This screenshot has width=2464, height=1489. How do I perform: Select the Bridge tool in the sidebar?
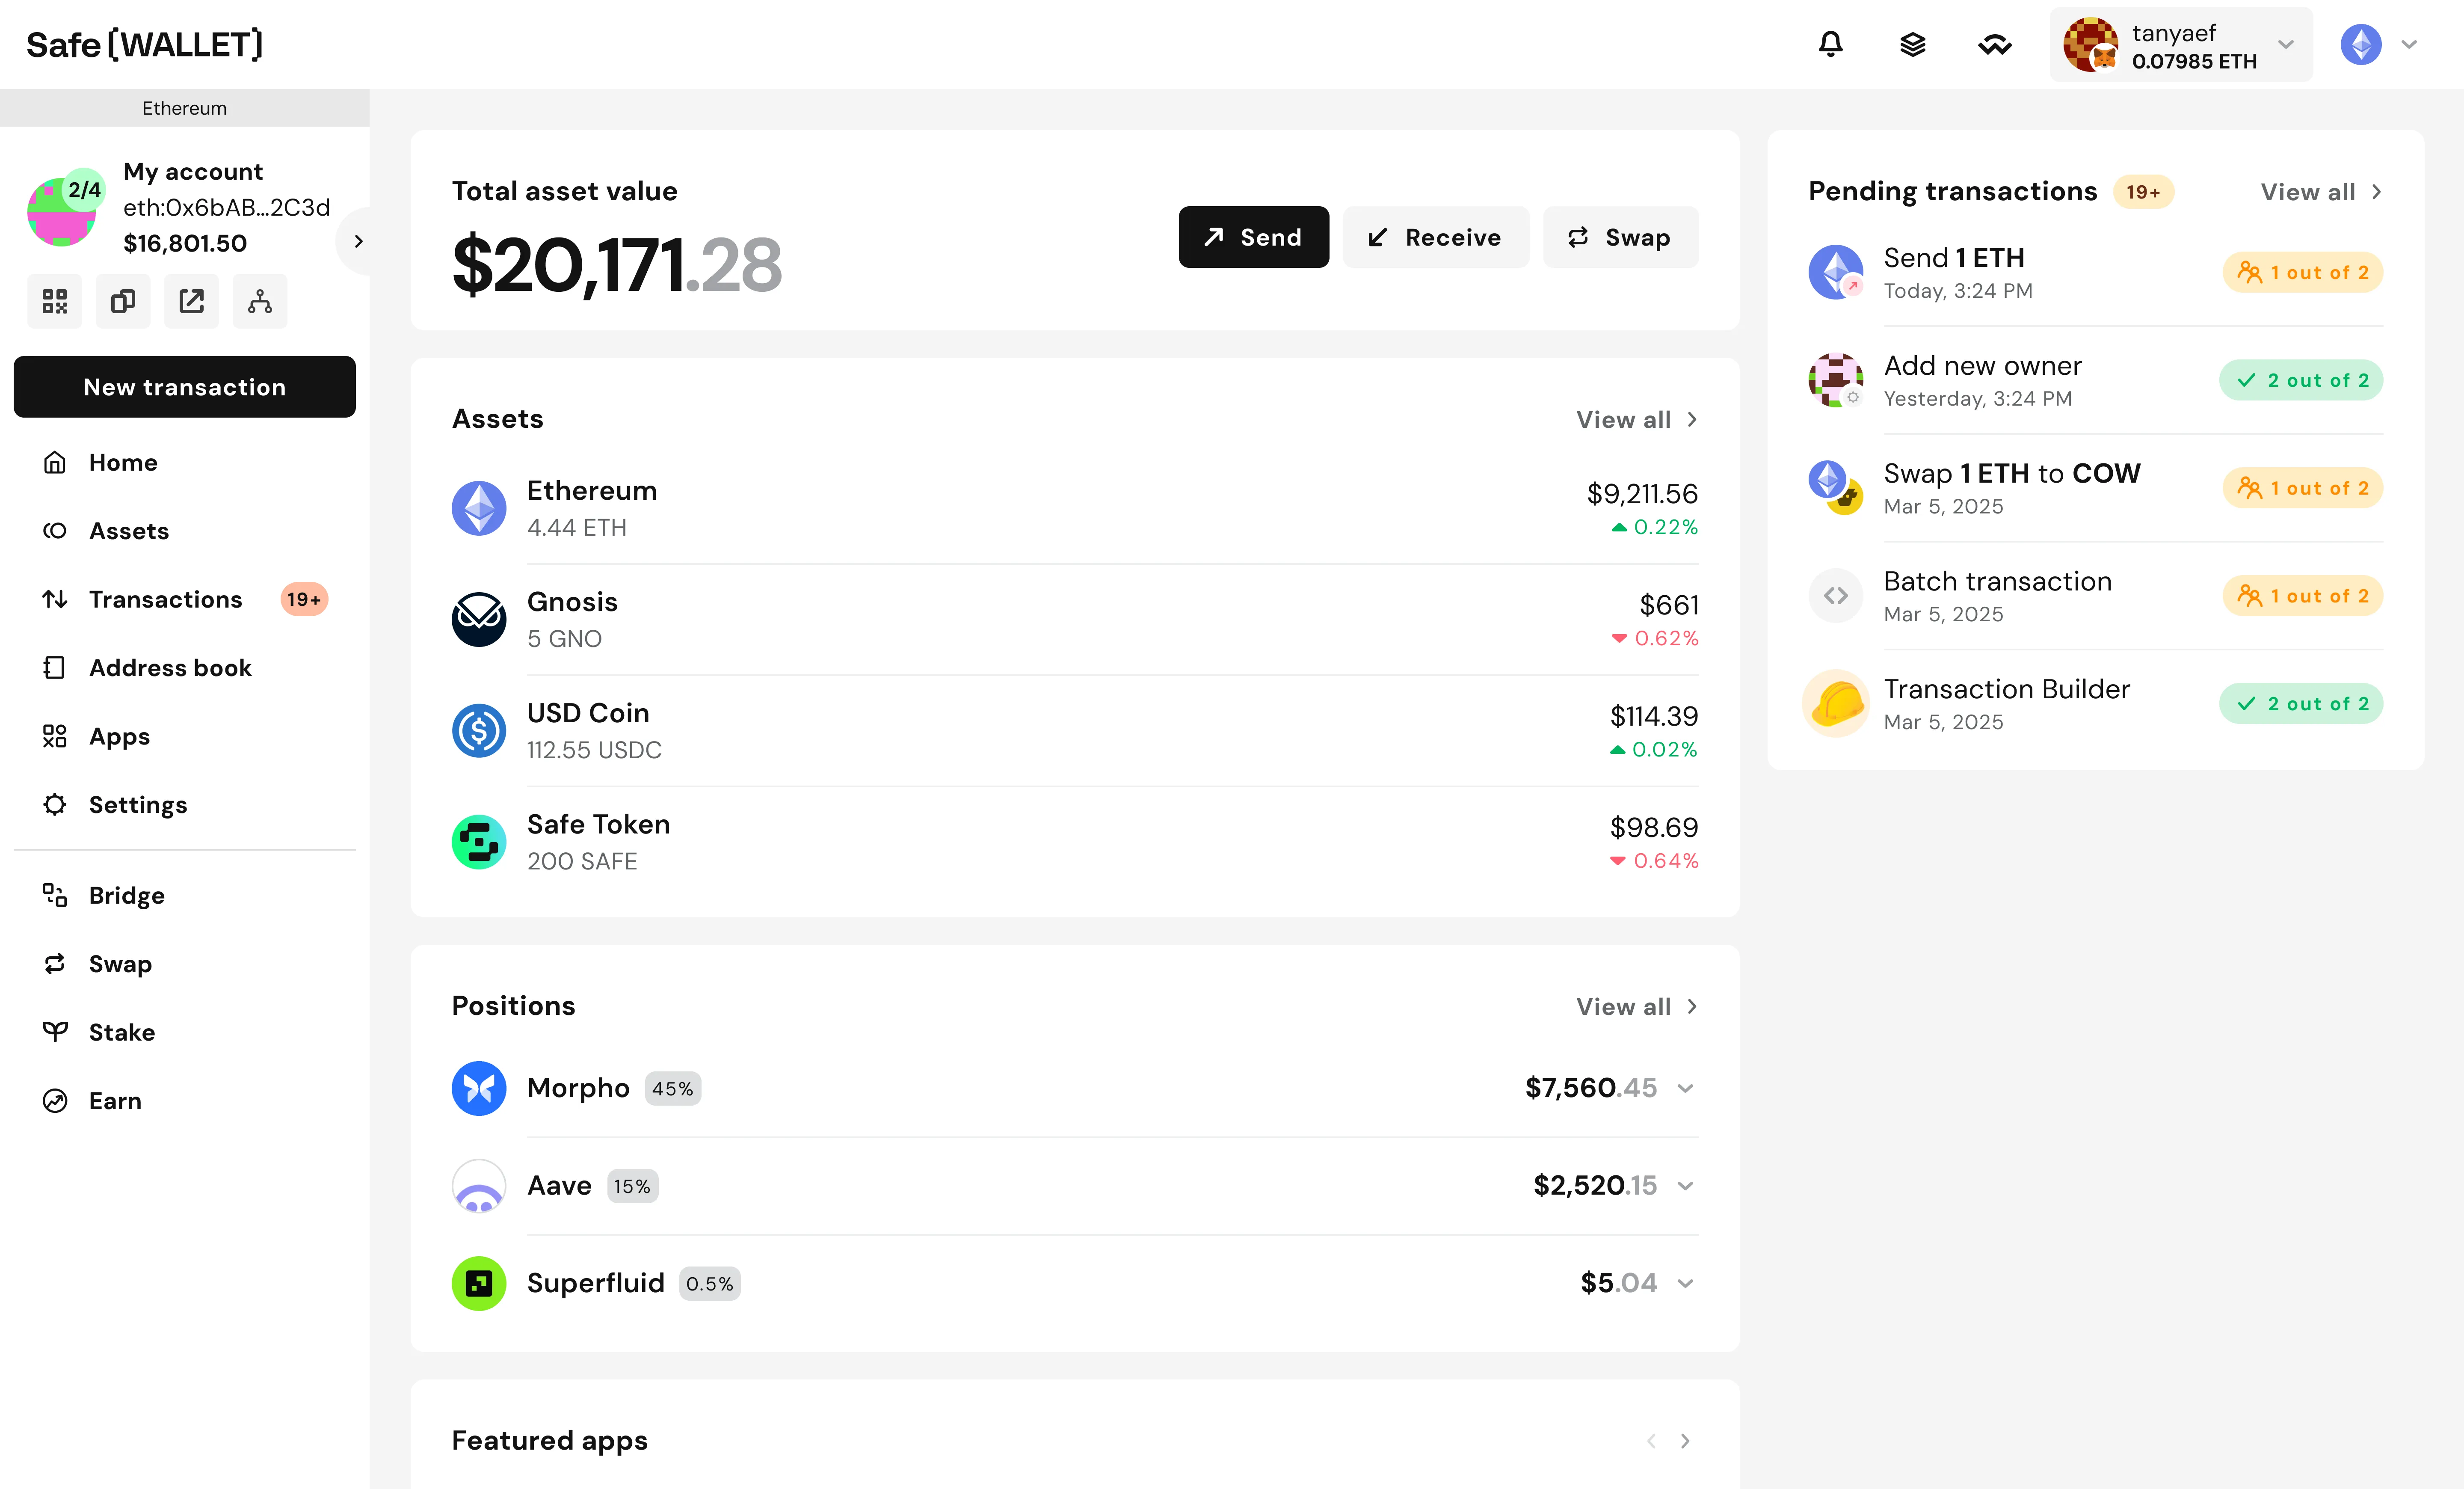click(x=127, y=895)
